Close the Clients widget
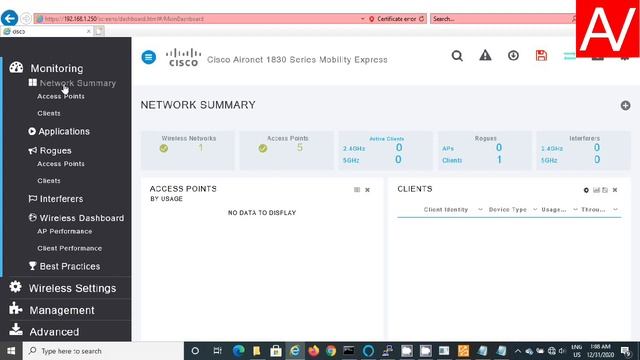Image resolution: width=640 pixels, height=360 pixels. pos(615,190)
